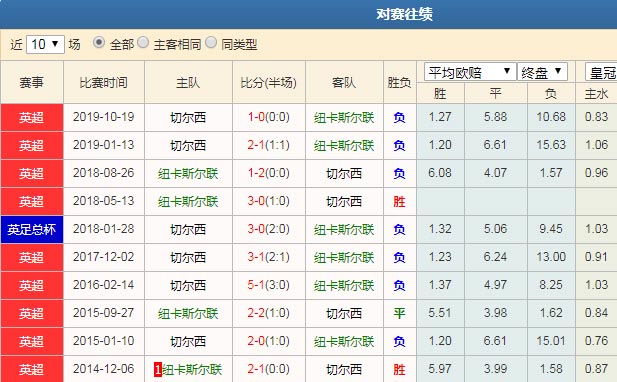Open the 近10场 match count dropdown

click(x=45, y=44)
